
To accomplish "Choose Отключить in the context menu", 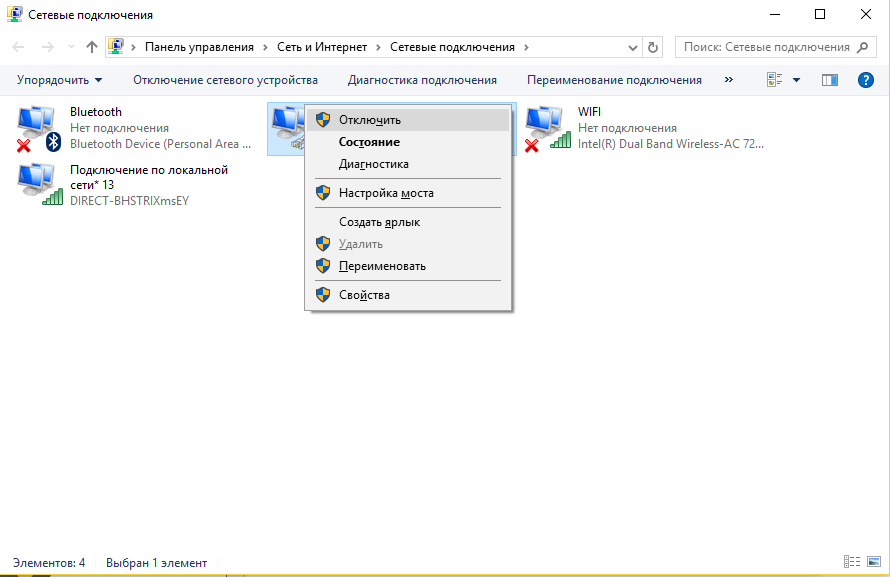I will 369,120.
